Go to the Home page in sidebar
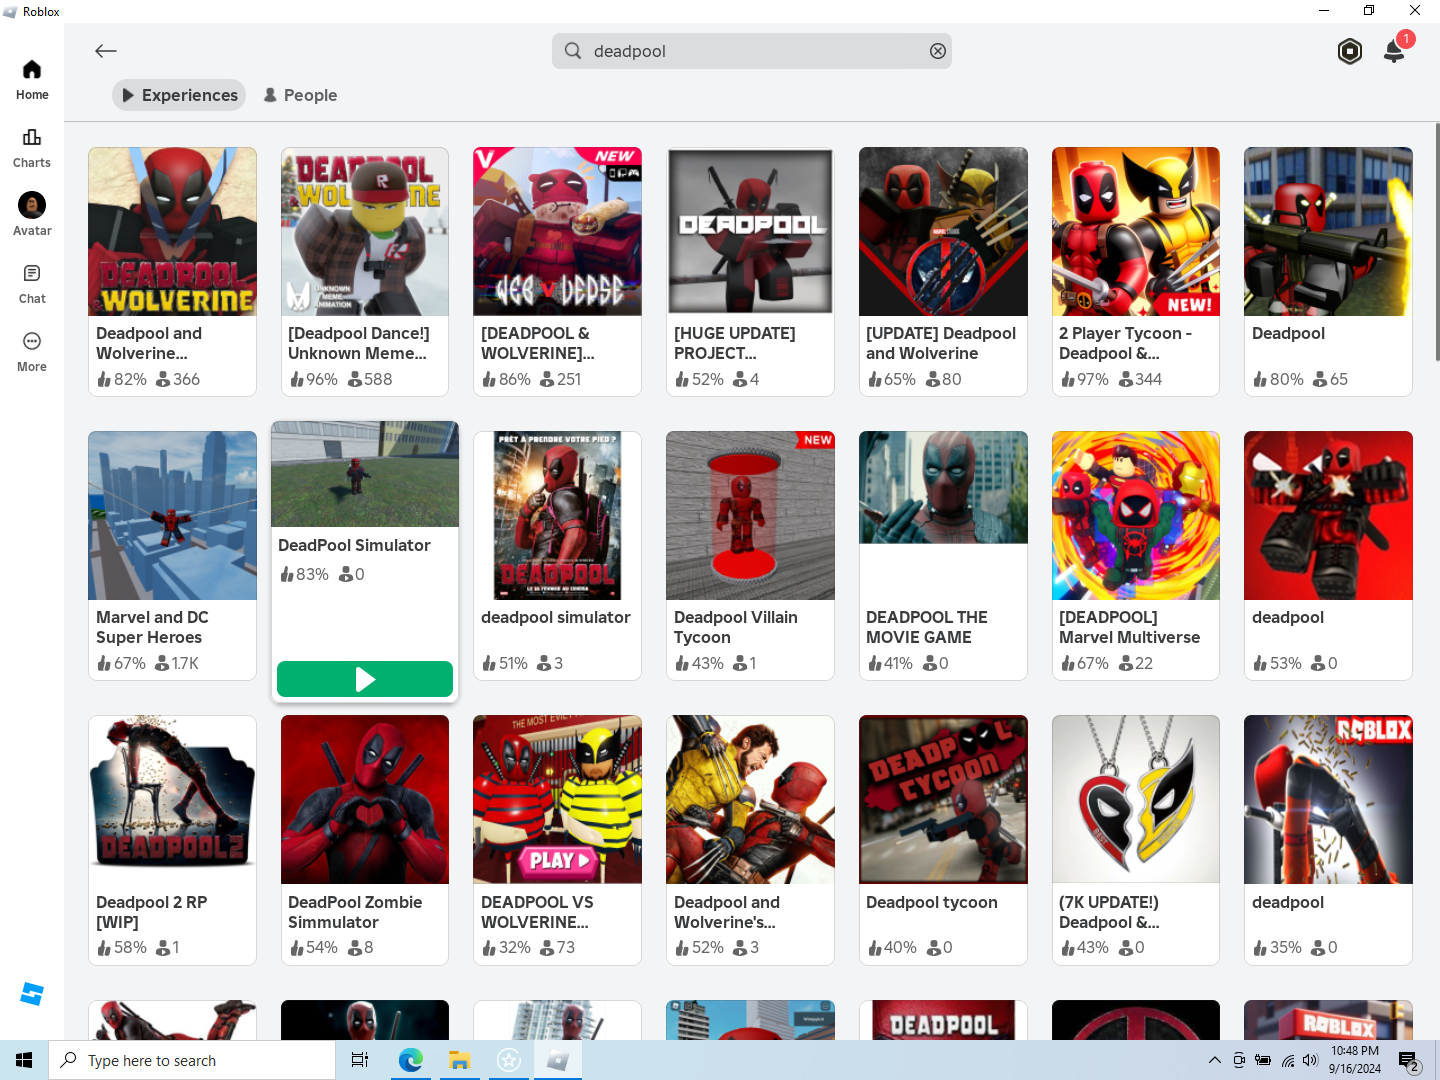The image size is (1440, 1080). (32, 80)
